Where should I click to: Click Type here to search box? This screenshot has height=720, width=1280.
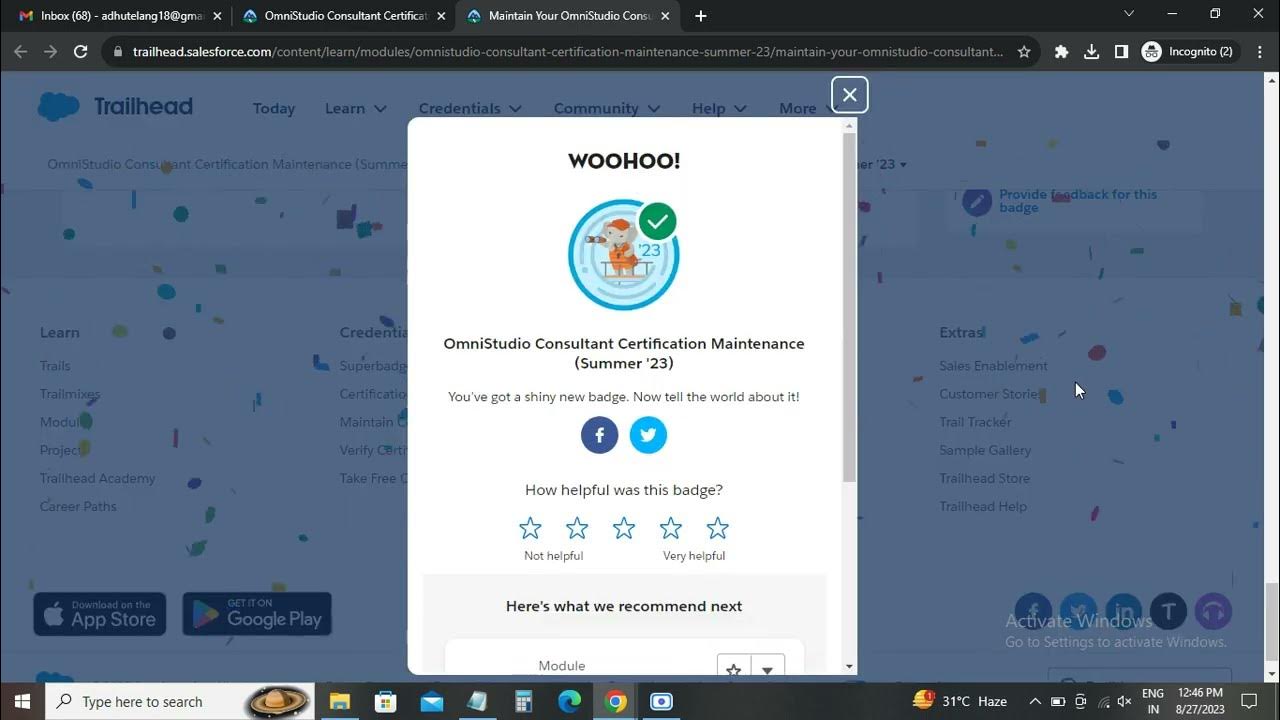pos(180,701)
